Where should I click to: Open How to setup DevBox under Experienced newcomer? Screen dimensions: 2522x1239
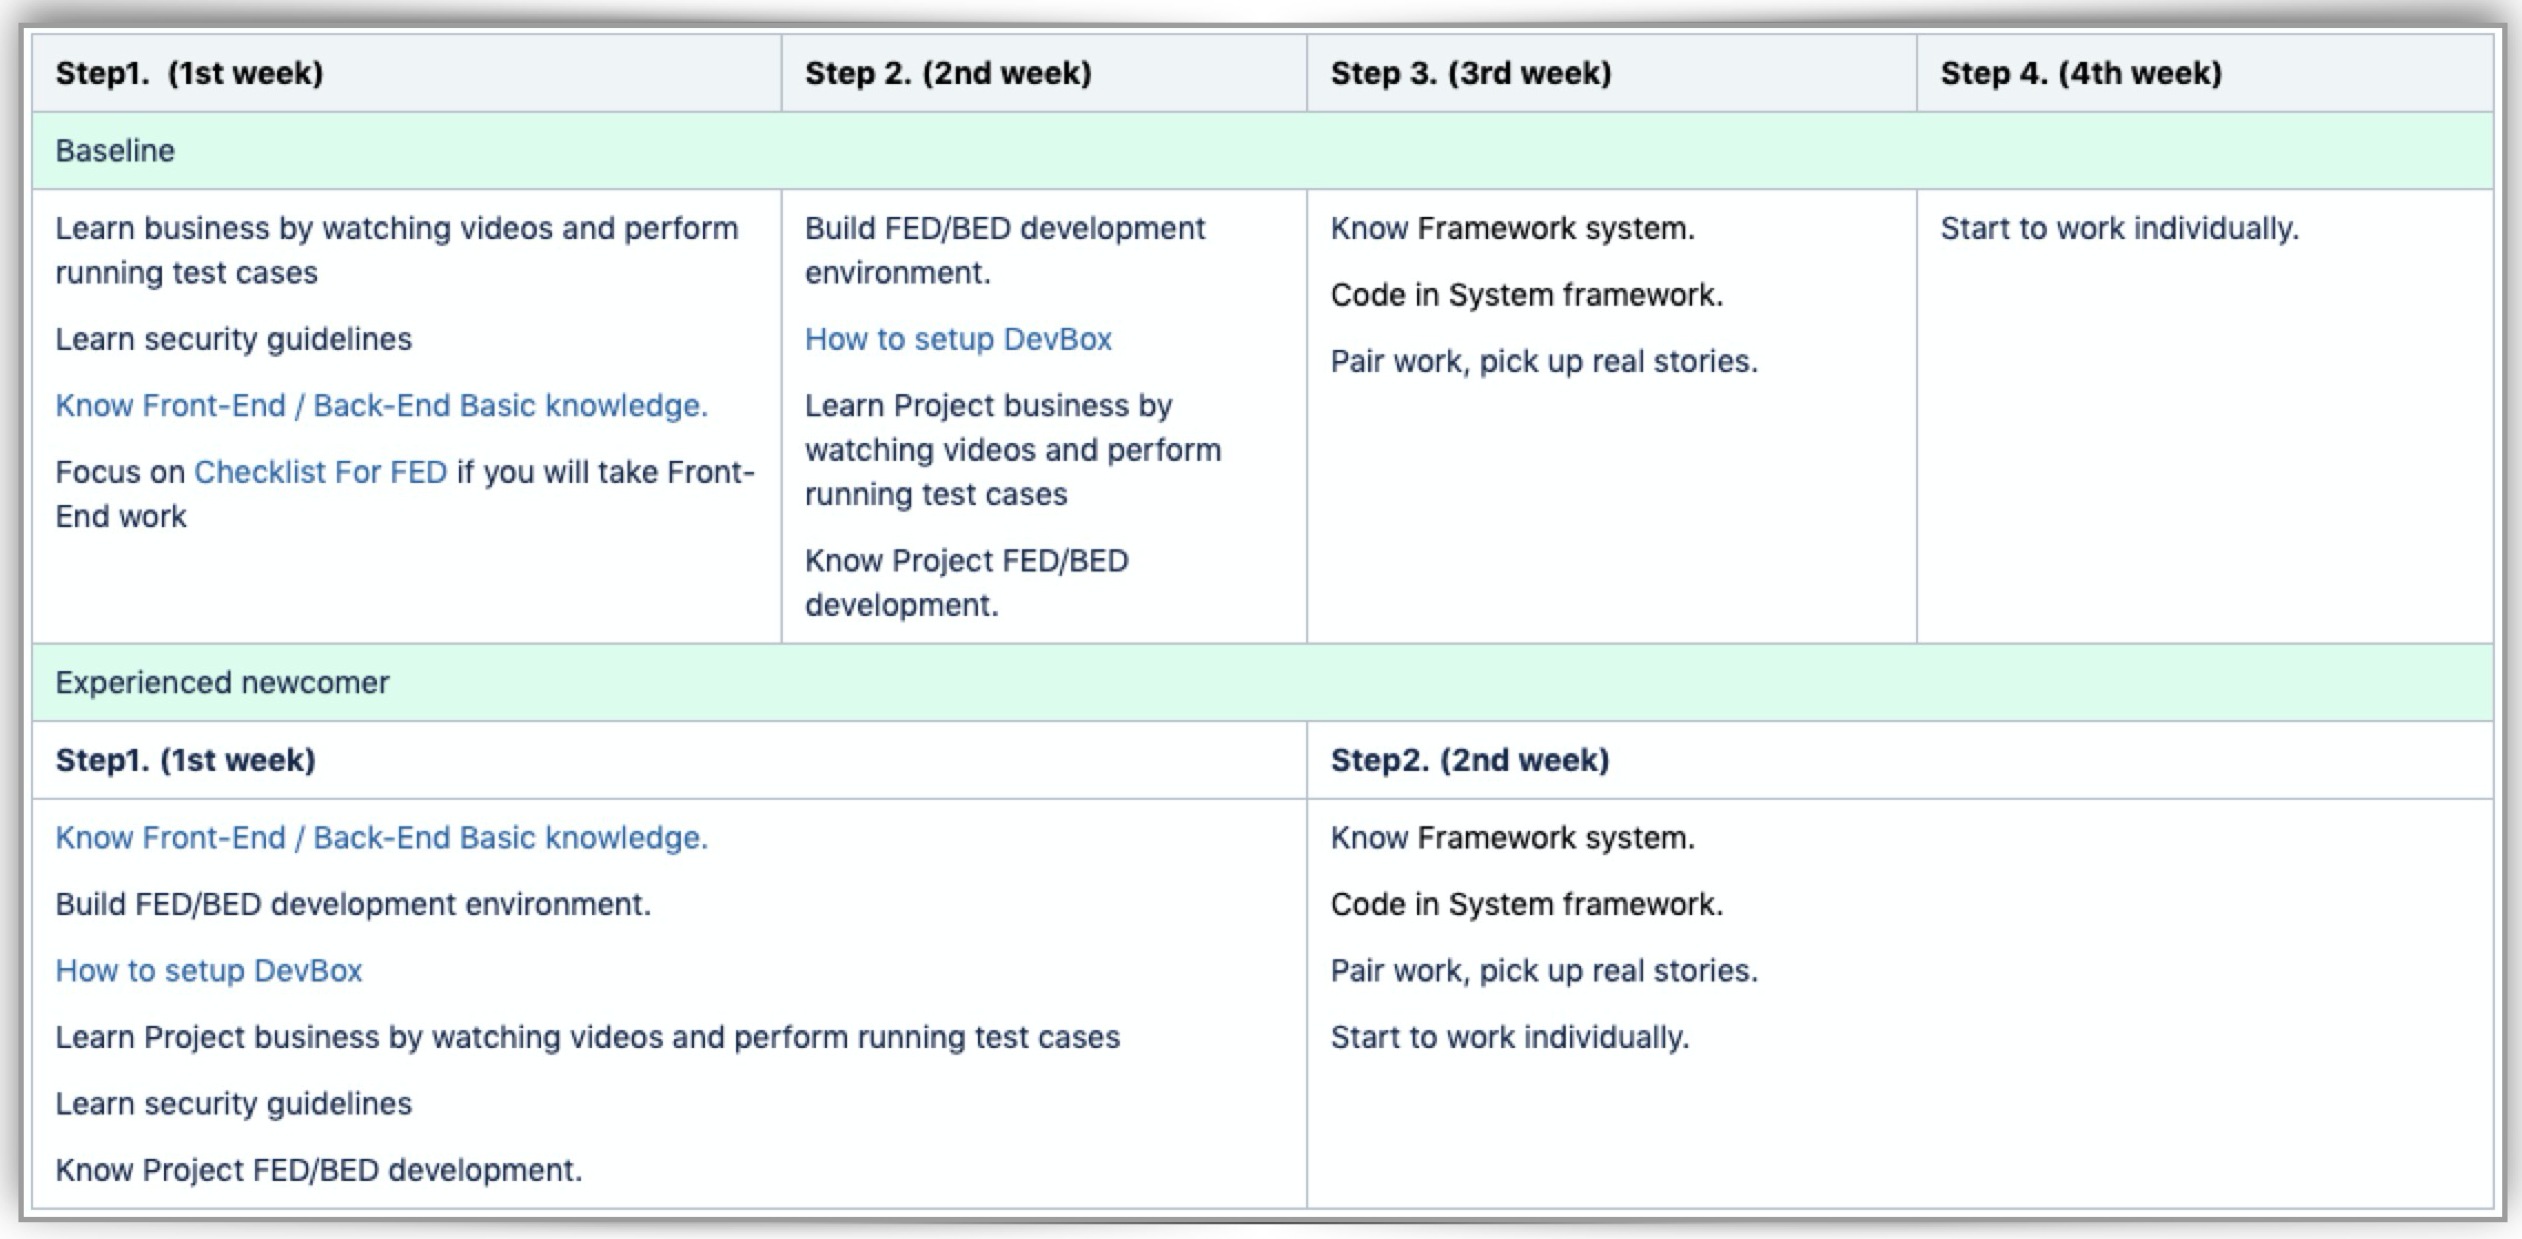[x=208, y=970]
